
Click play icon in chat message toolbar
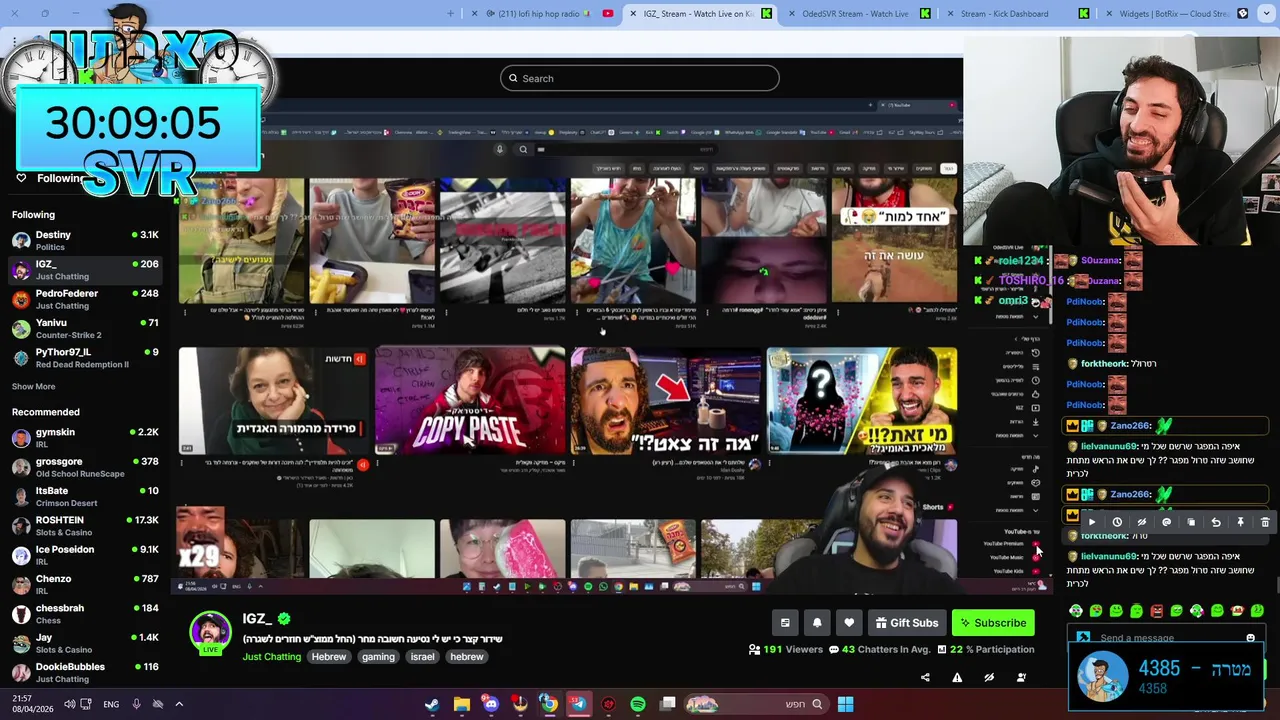[x=1092, y=522]
